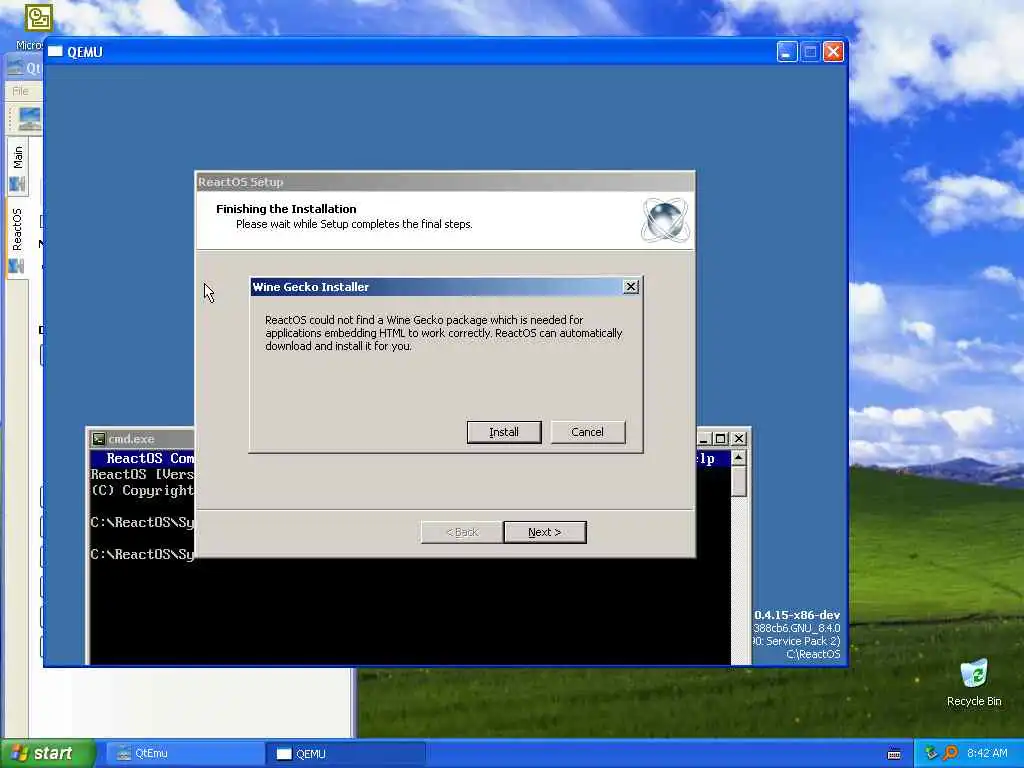Click Install in the Wine Gecko Installer
The width and height of the screenshot is (1024, 768).
[x=504, y=432]
